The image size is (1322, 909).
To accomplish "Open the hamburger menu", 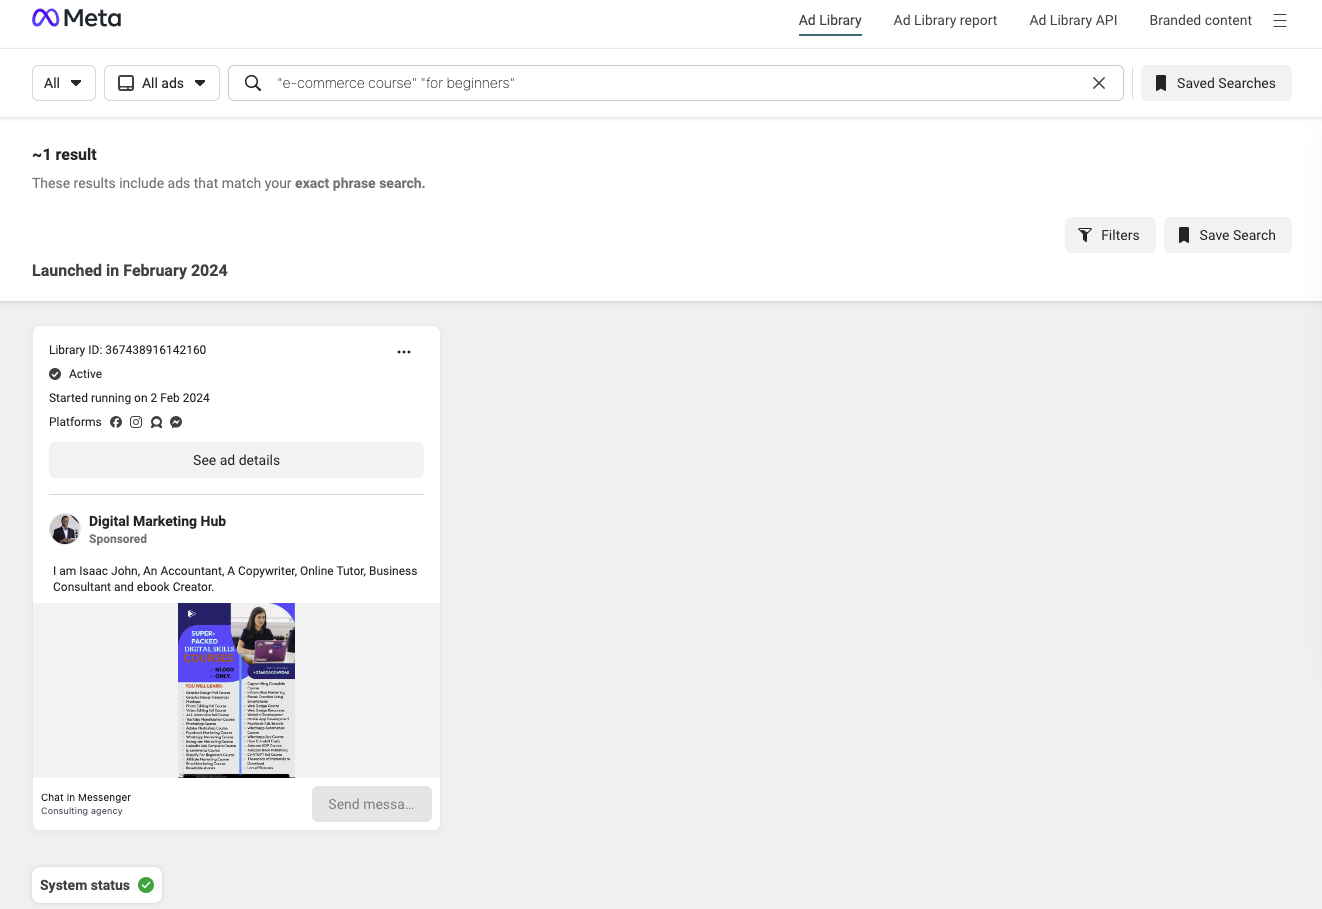I will pyautogui.click(x=1280, y=20).
